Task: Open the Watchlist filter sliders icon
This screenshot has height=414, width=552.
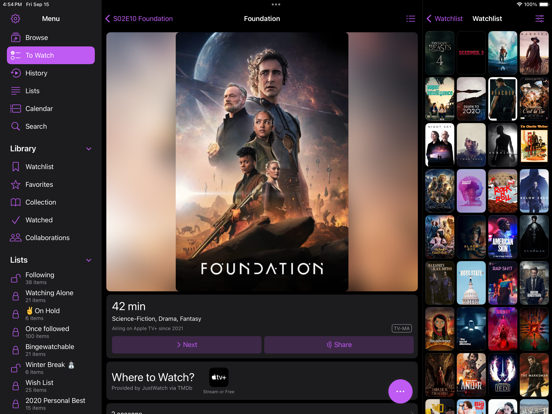Action: click(539, 19)
